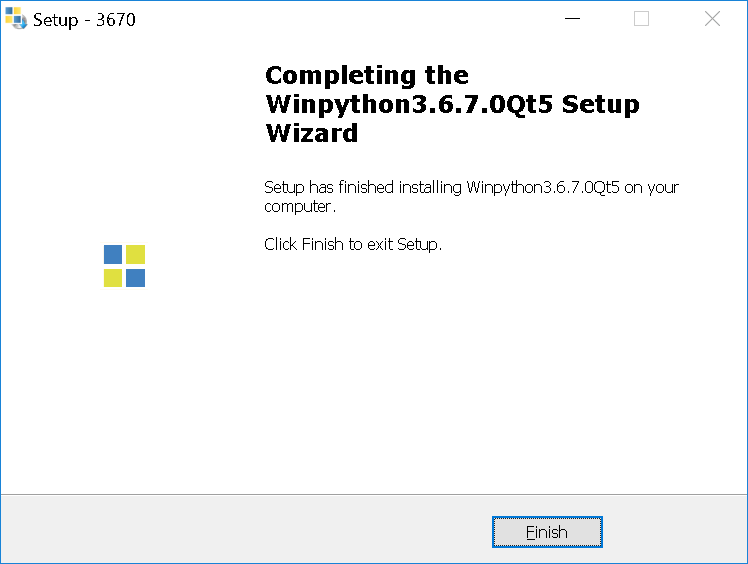Click the 'Winpython3.6.7.0Qt5 Setup' heading line
Viewport: 748px width, 564px height.
tap(452, 104)
